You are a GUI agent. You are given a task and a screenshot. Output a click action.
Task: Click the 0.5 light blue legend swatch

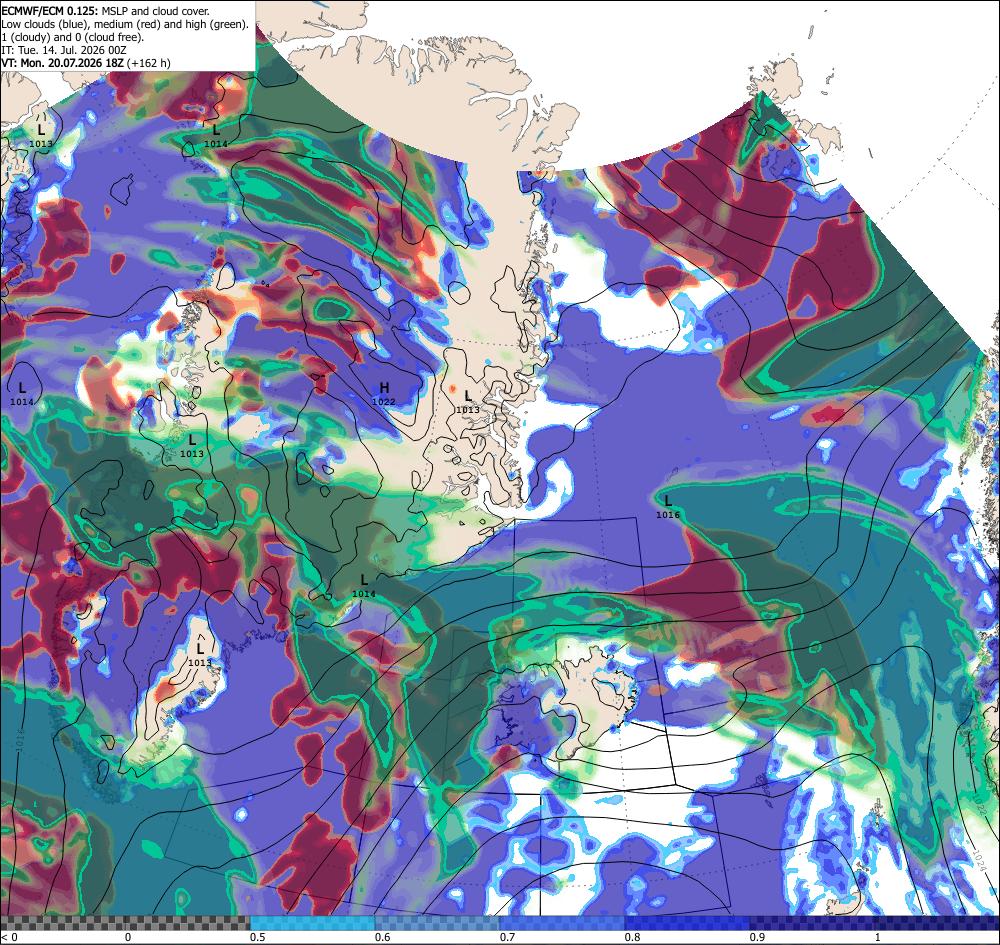(x=312, y=923)
